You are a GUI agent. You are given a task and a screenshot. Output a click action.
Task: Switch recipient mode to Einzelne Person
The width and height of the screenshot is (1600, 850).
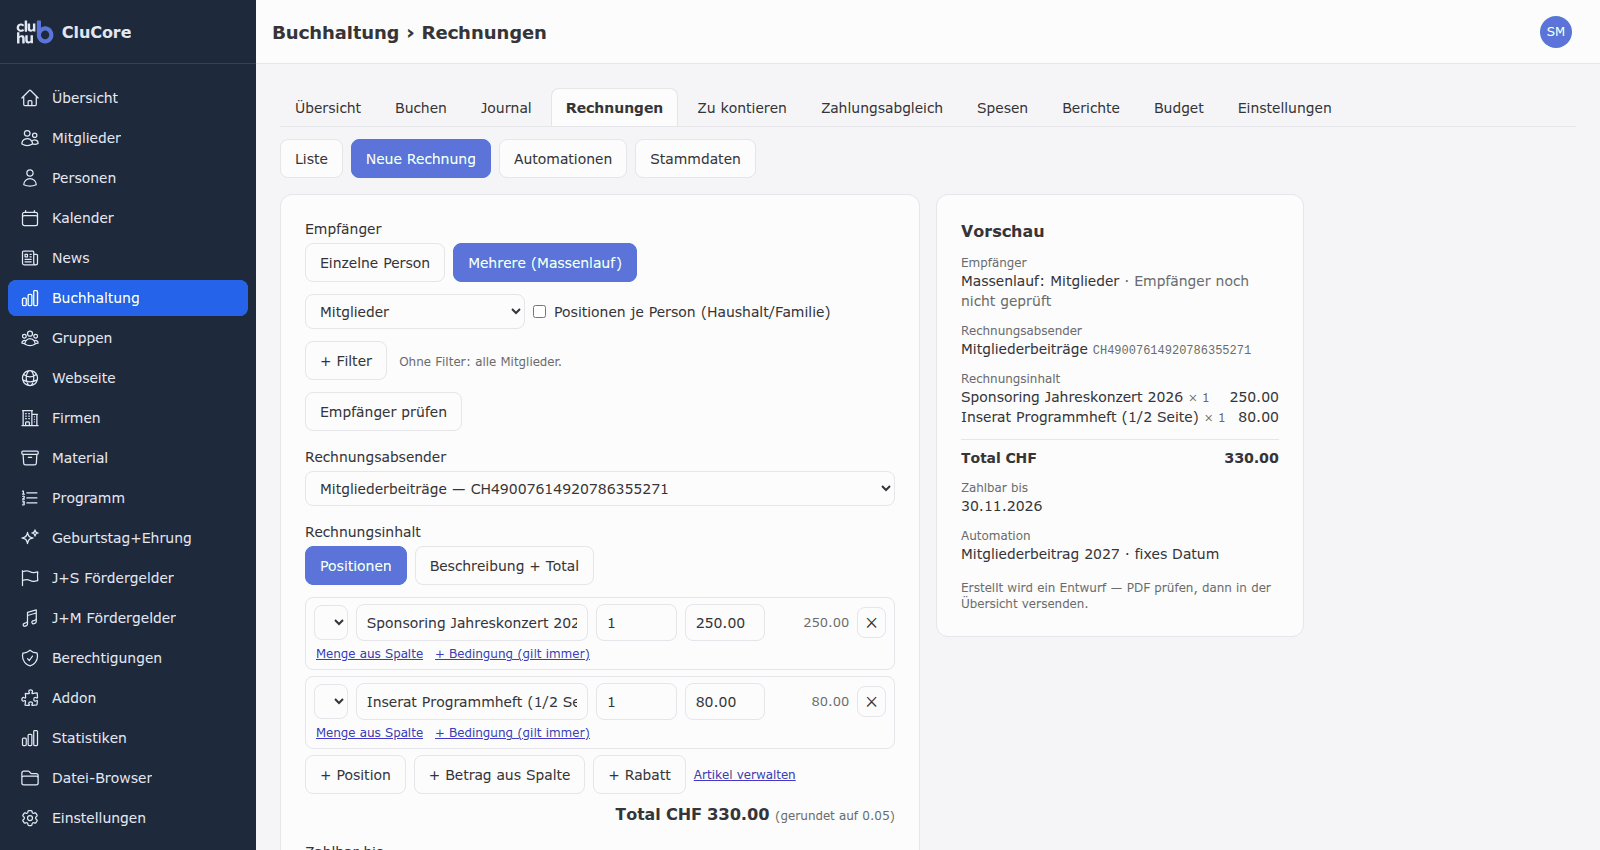coord(375,263)
